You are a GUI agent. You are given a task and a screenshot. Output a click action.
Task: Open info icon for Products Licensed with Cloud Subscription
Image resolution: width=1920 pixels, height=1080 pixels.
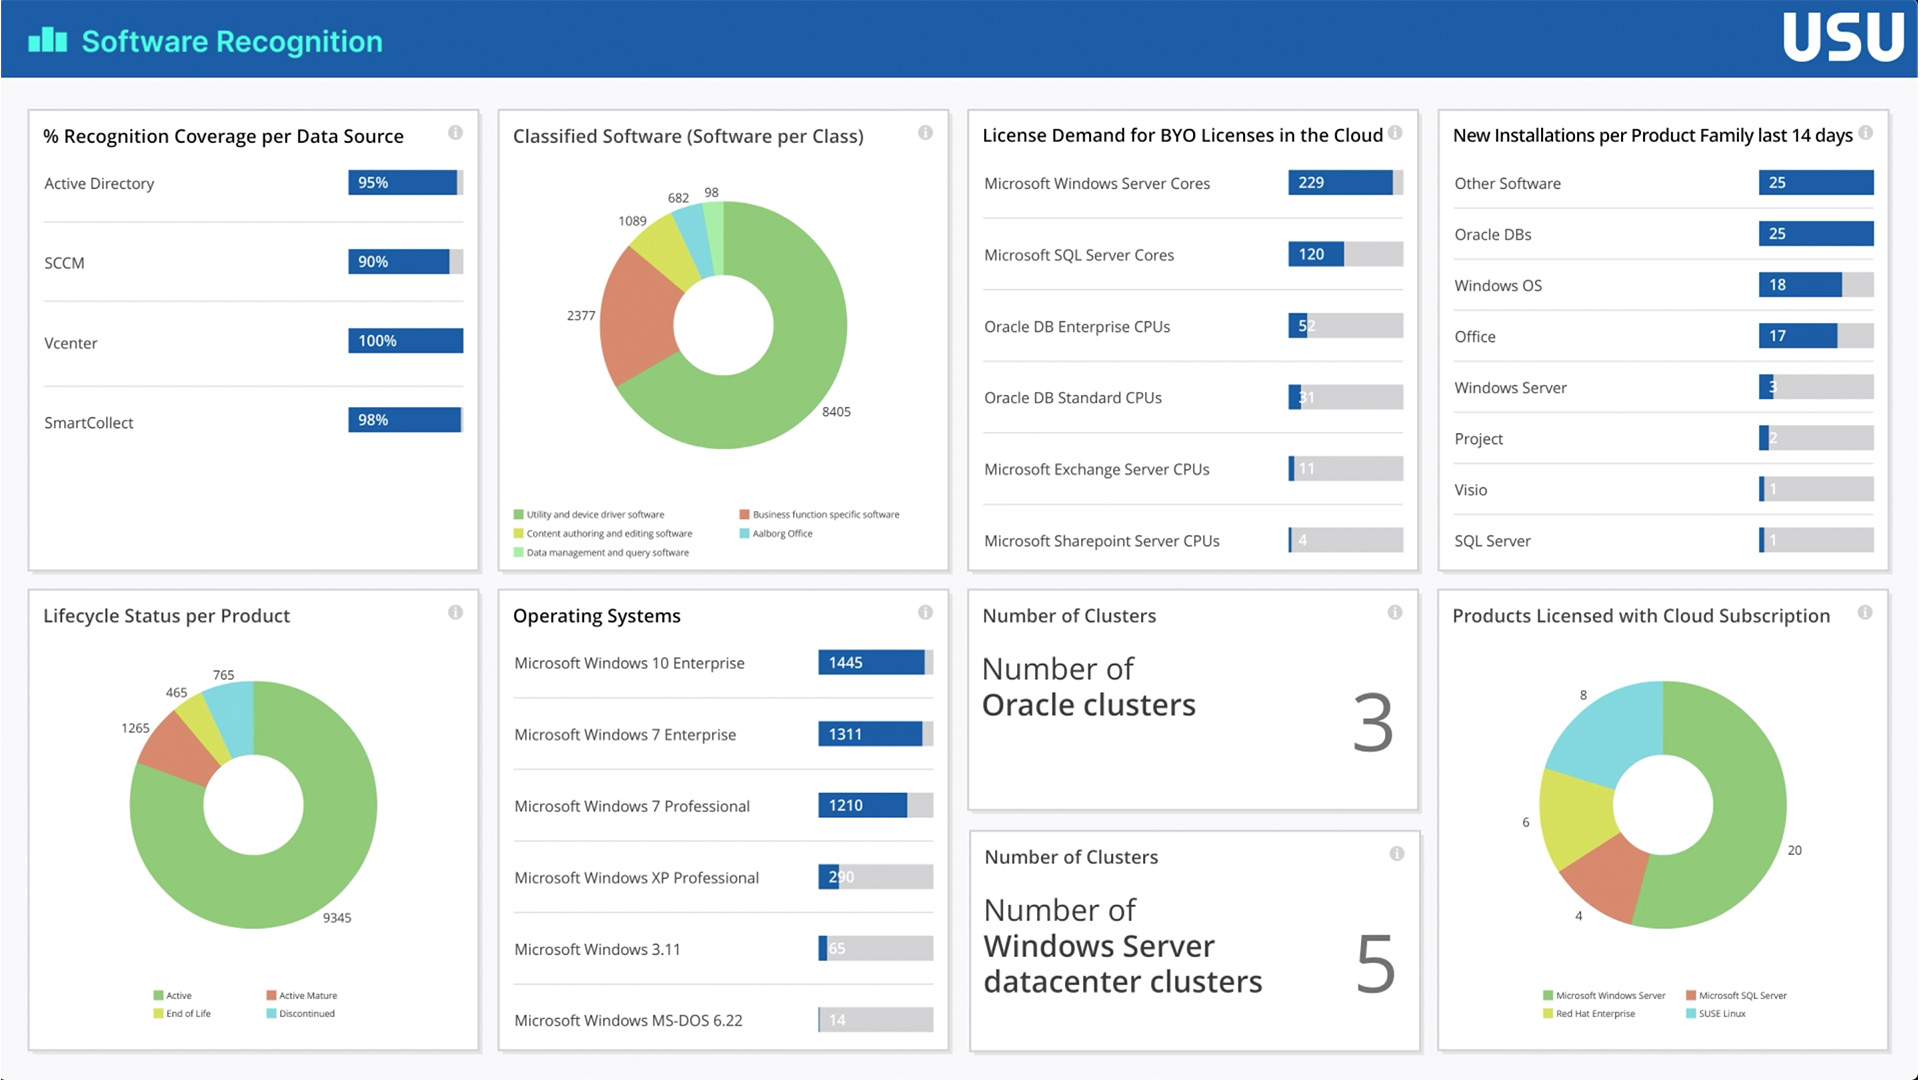pyautogui.click(x=1865, y=612)
